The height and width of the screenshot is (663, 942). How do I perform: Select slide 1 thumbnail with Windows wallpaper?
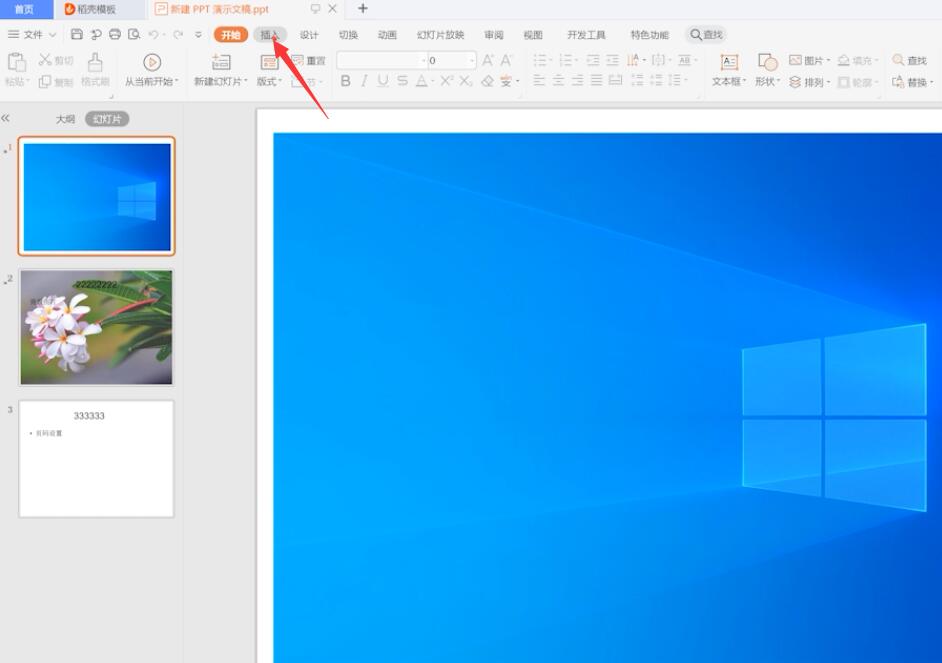point(97,196)
